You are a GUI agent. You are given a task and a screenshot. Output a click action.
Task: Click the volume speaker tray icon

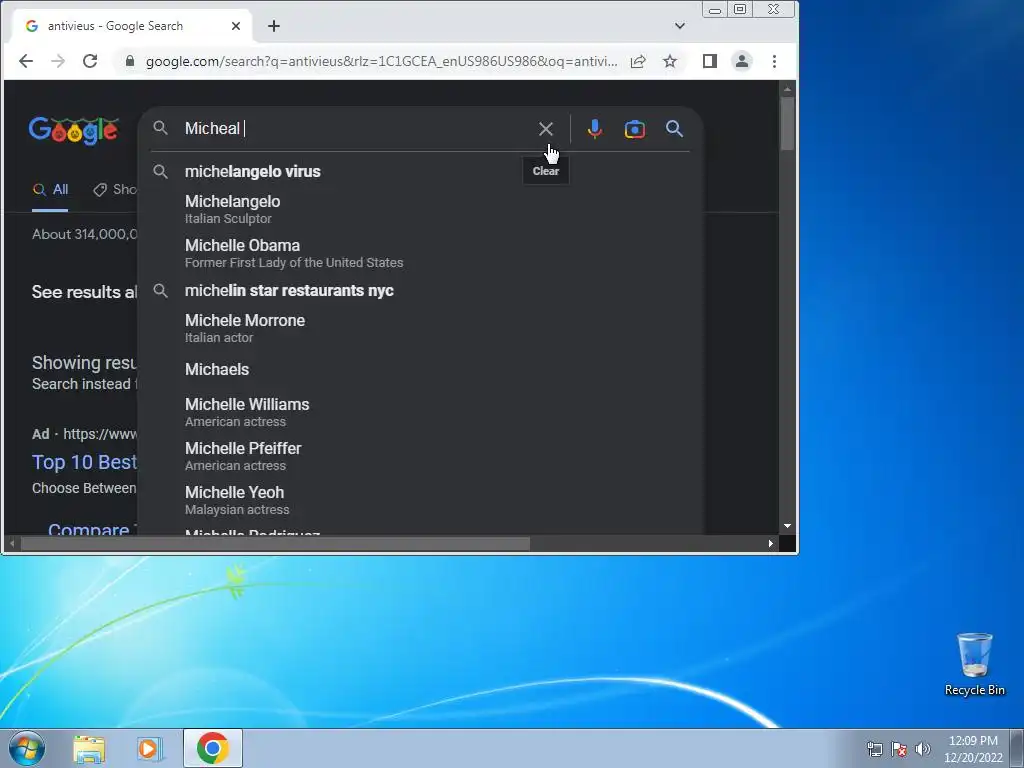(922, 749)
